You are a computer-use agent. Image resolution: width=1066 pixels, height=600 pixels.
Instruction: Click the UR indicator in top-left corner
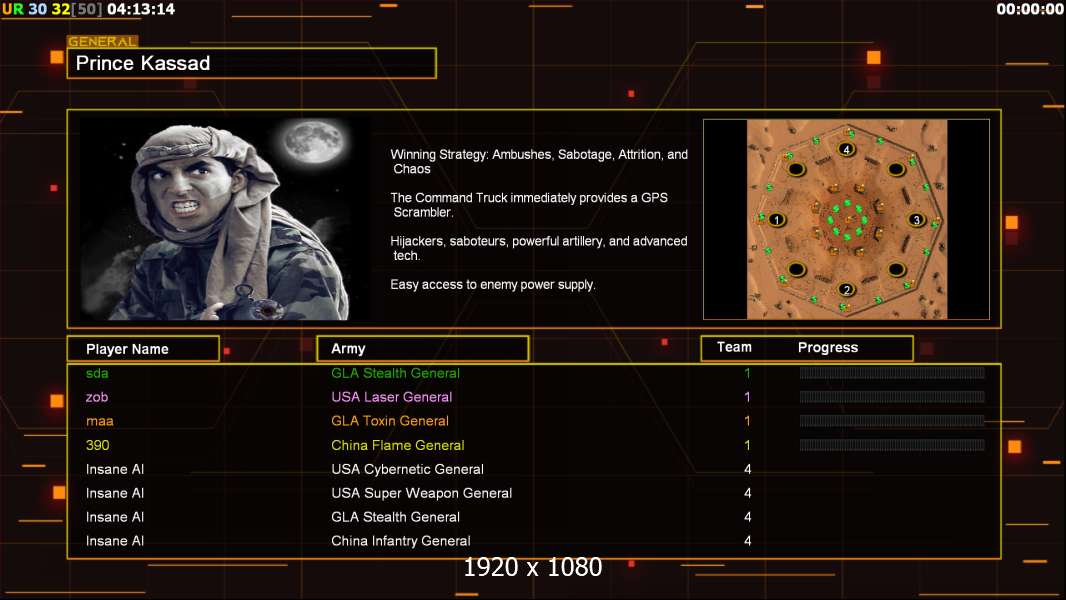12,9
